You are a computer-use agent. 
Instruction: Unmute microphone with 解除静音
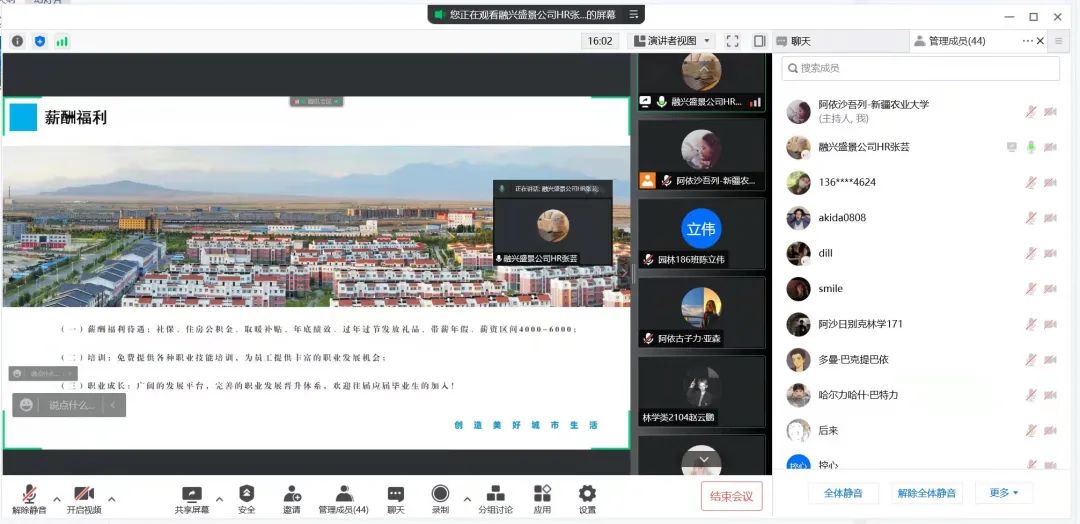point(30,497)
